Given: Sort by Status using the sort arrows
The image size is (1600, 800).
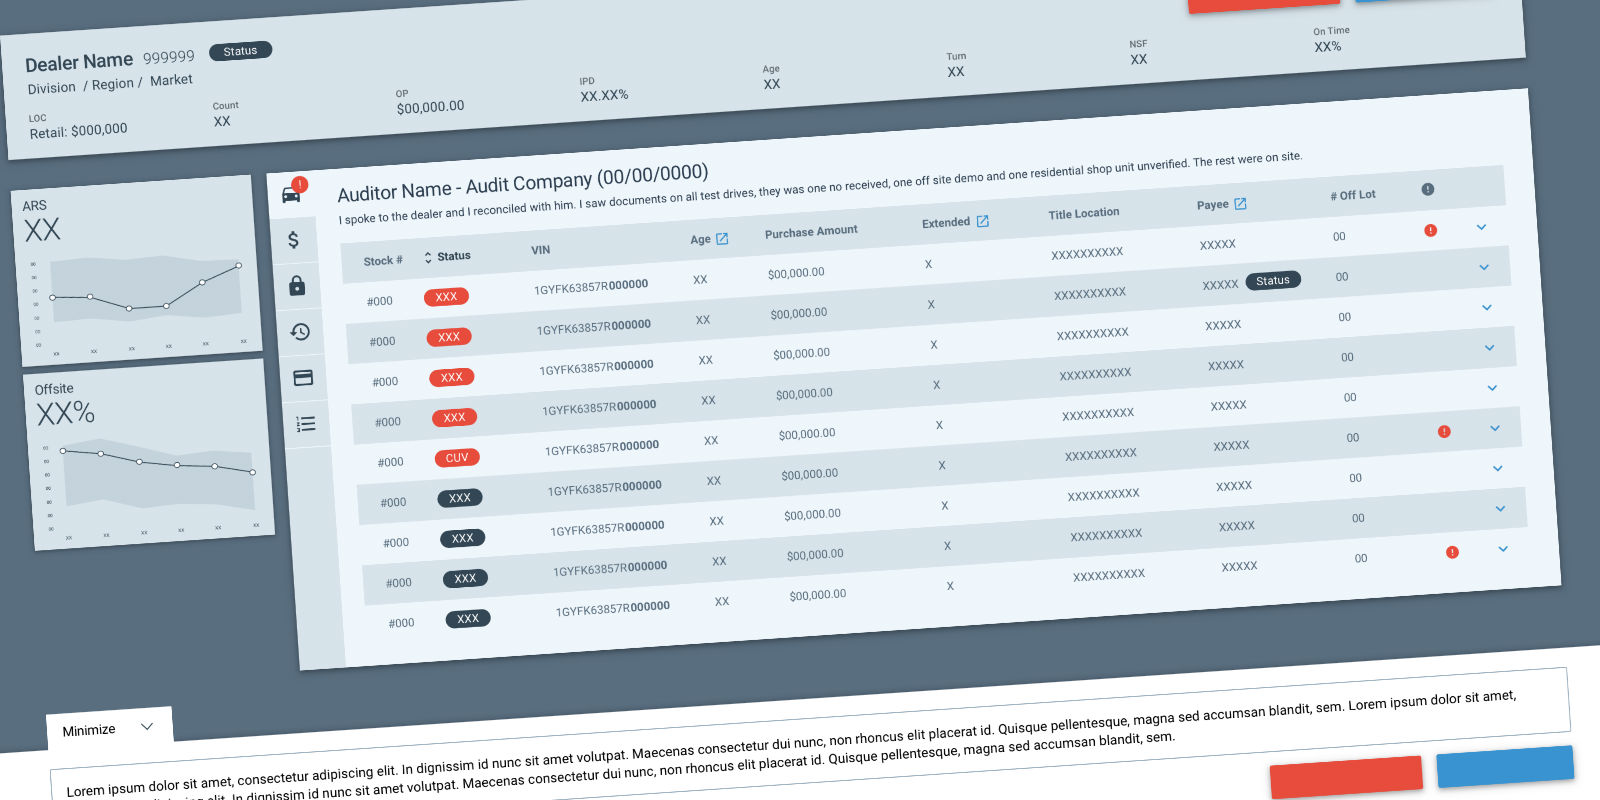Looking at the screenshot, I should 428,257.
